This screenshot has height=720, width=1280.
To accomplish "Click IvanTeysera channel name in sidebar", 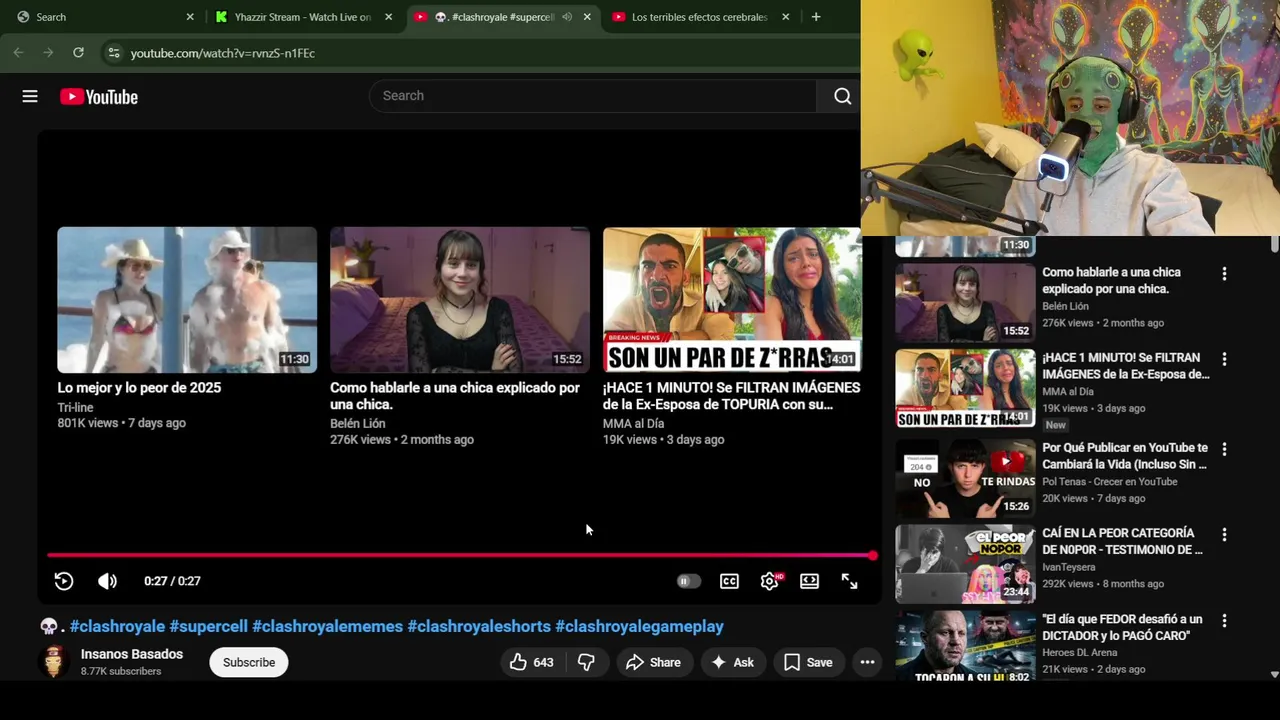I will (1069, 567).
